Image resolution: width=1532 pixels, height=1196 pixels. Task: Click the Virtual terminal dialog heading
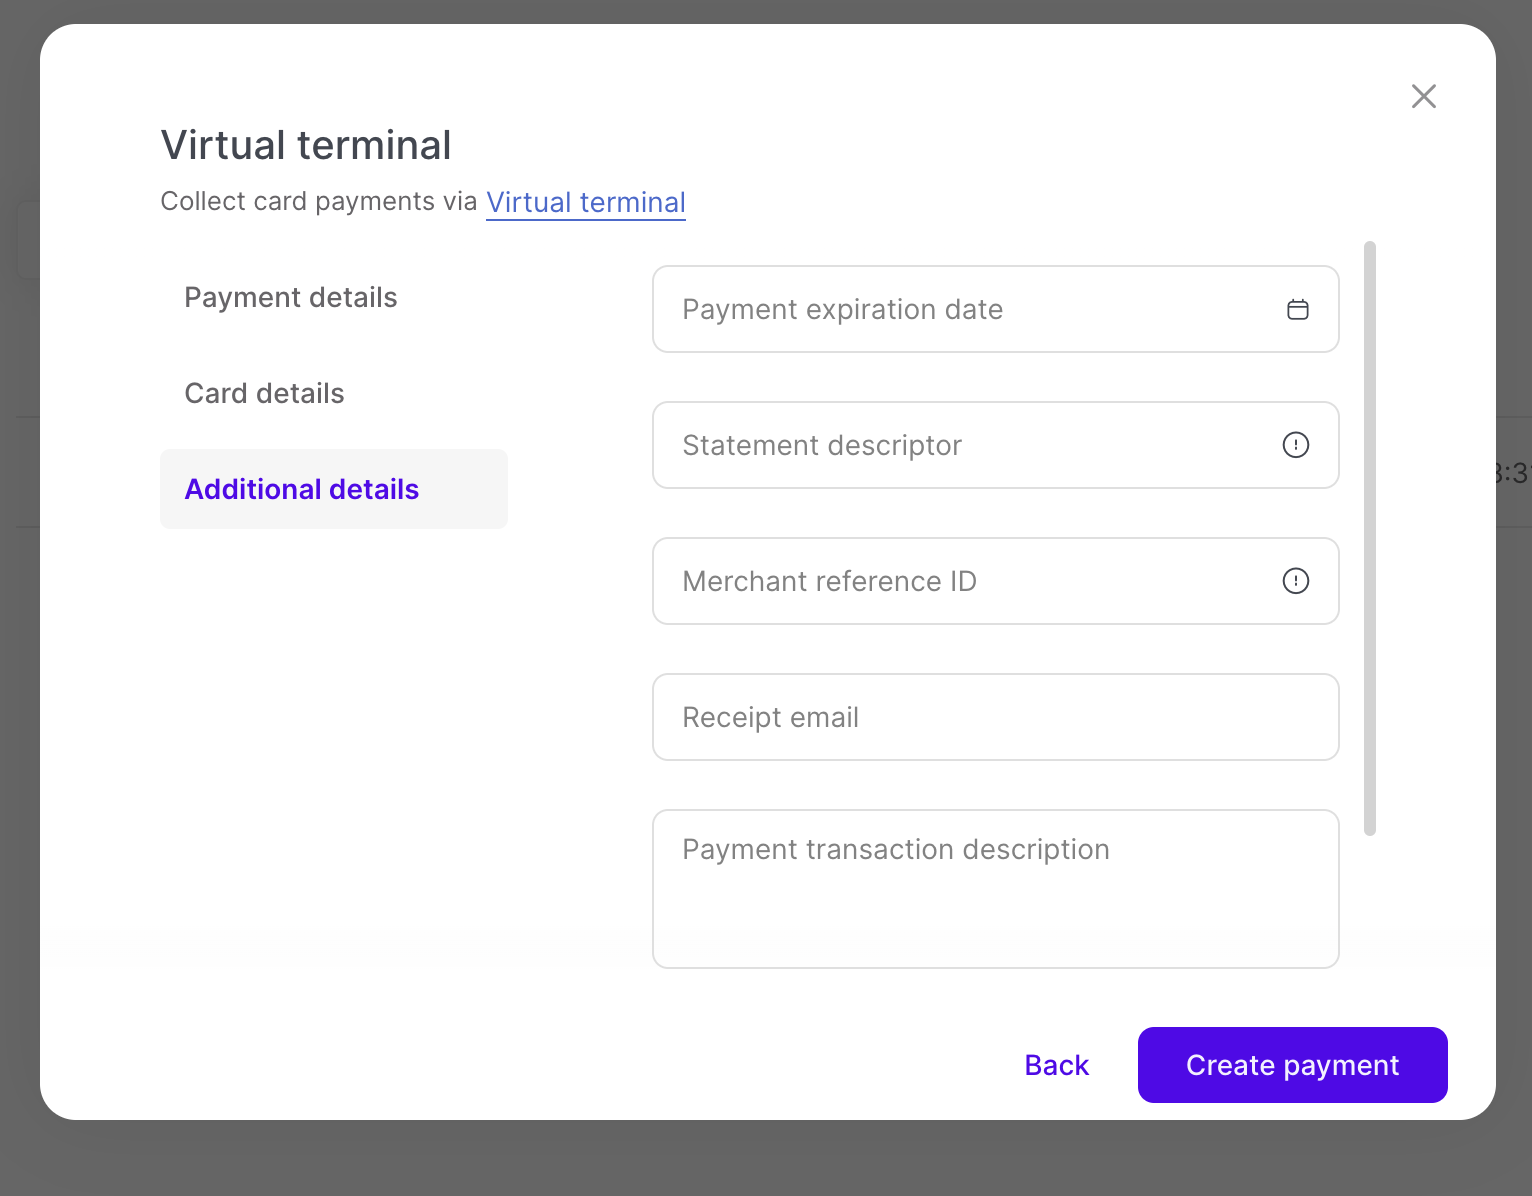pyautogui.click(x=306, y=145)
